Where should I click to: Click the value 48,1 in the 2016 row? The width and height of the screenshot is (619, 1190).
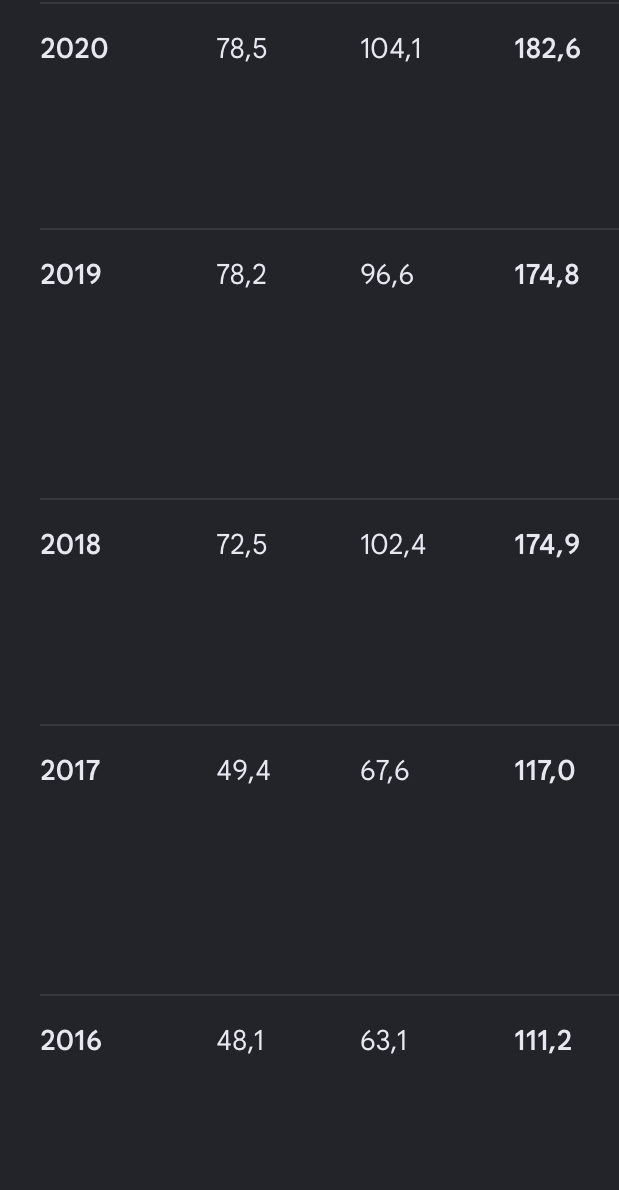[x=240, y=1040]
